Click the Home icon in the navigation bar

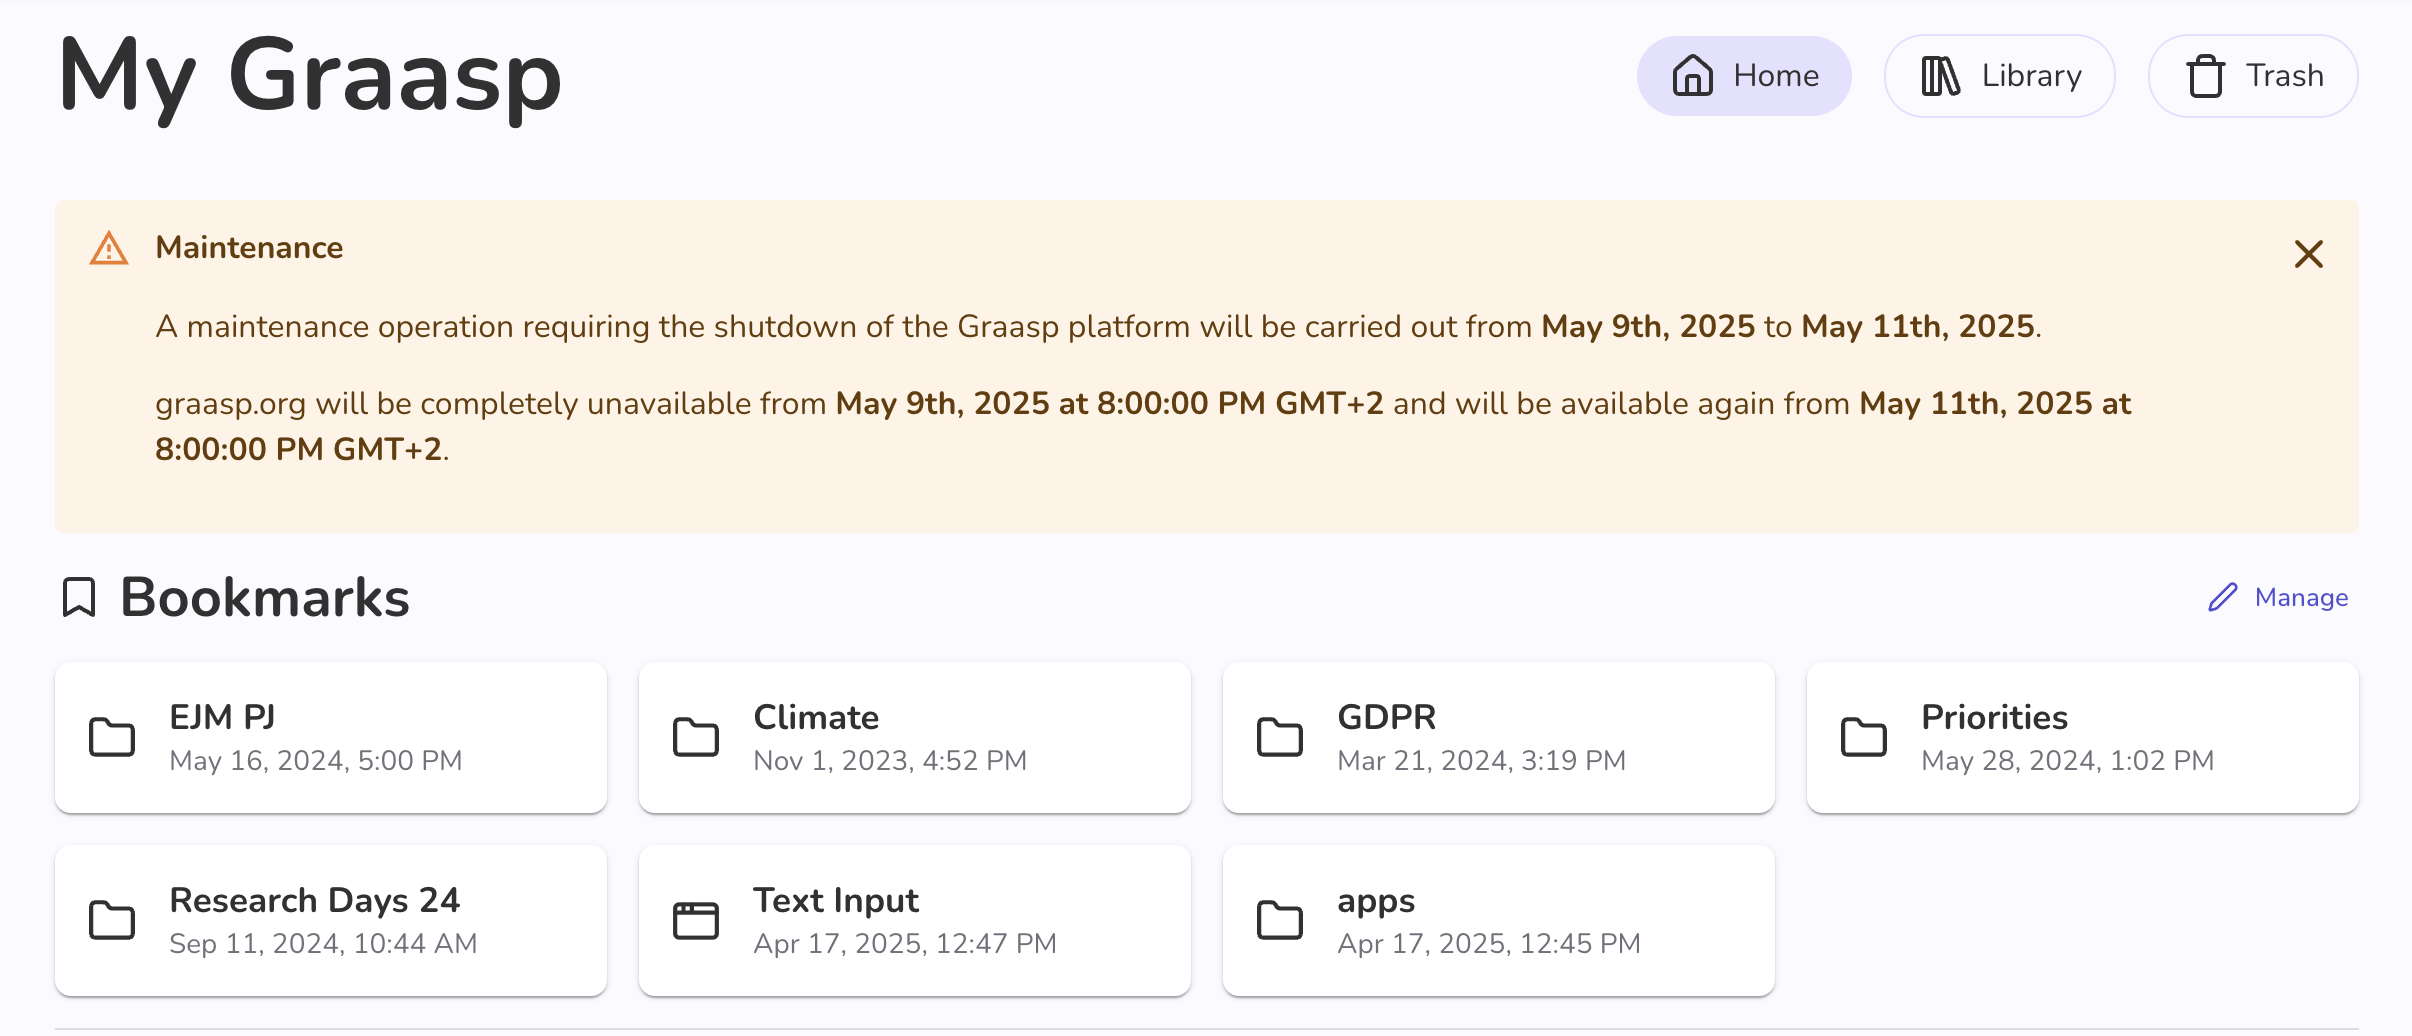coord(1693,75)
